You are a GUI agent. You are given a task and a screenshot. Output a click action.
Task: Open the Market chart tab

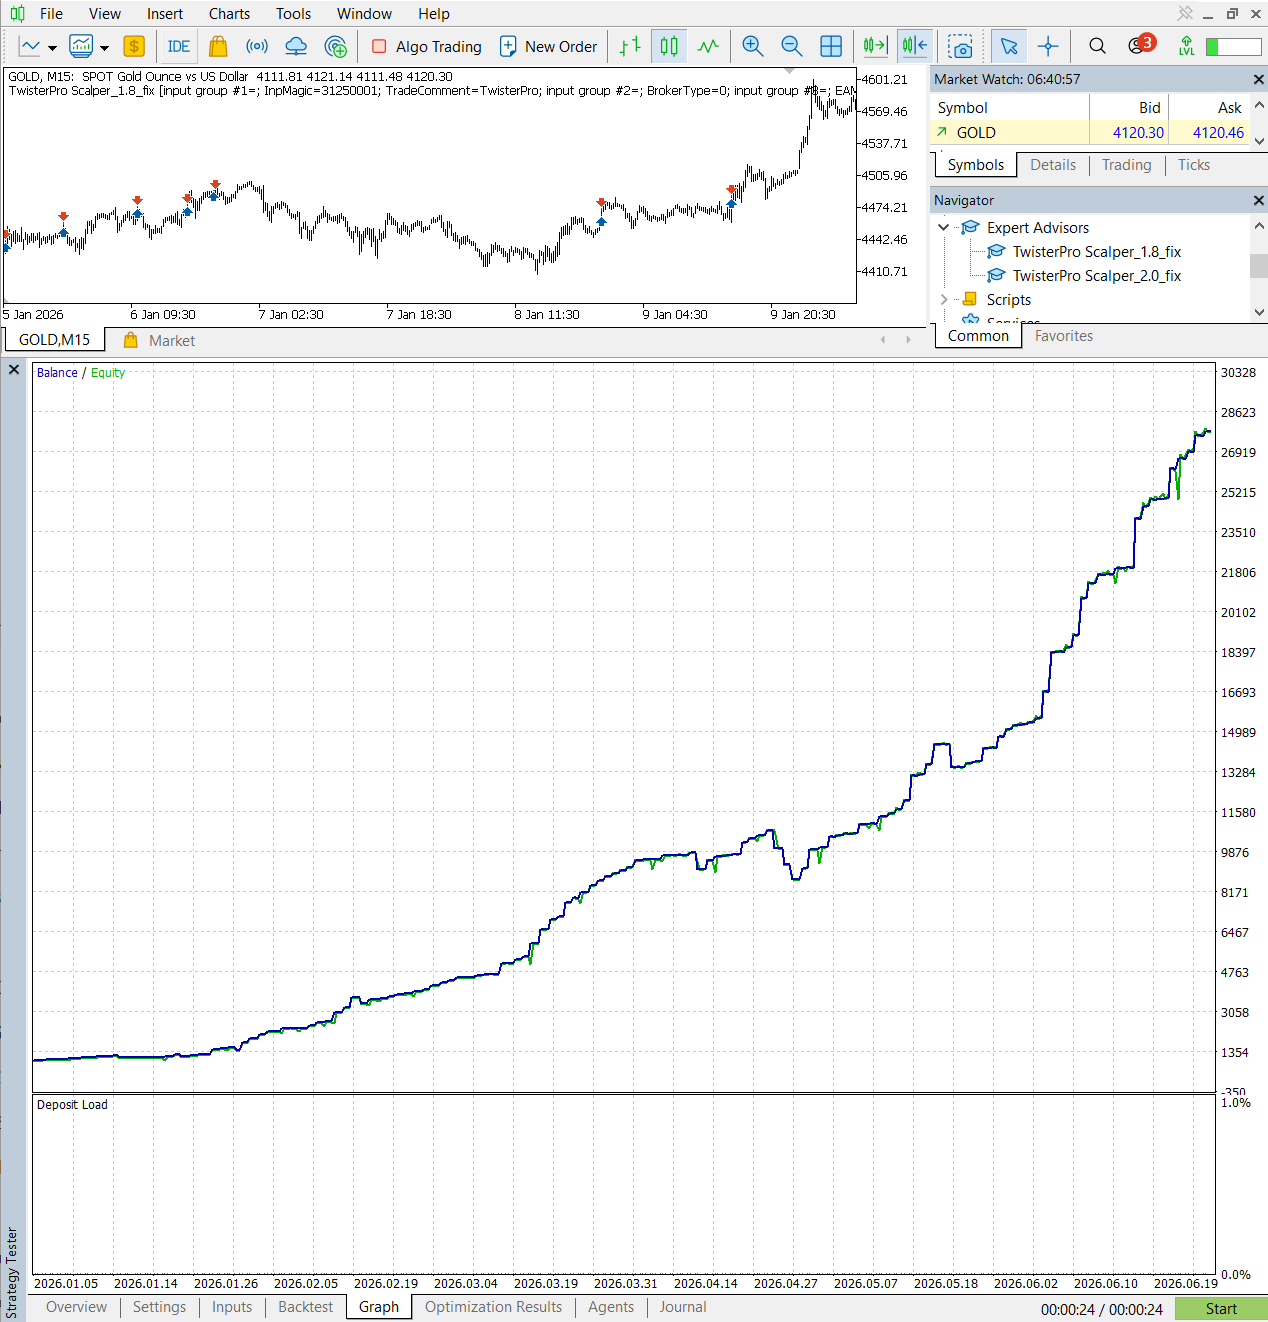(160, 340)
